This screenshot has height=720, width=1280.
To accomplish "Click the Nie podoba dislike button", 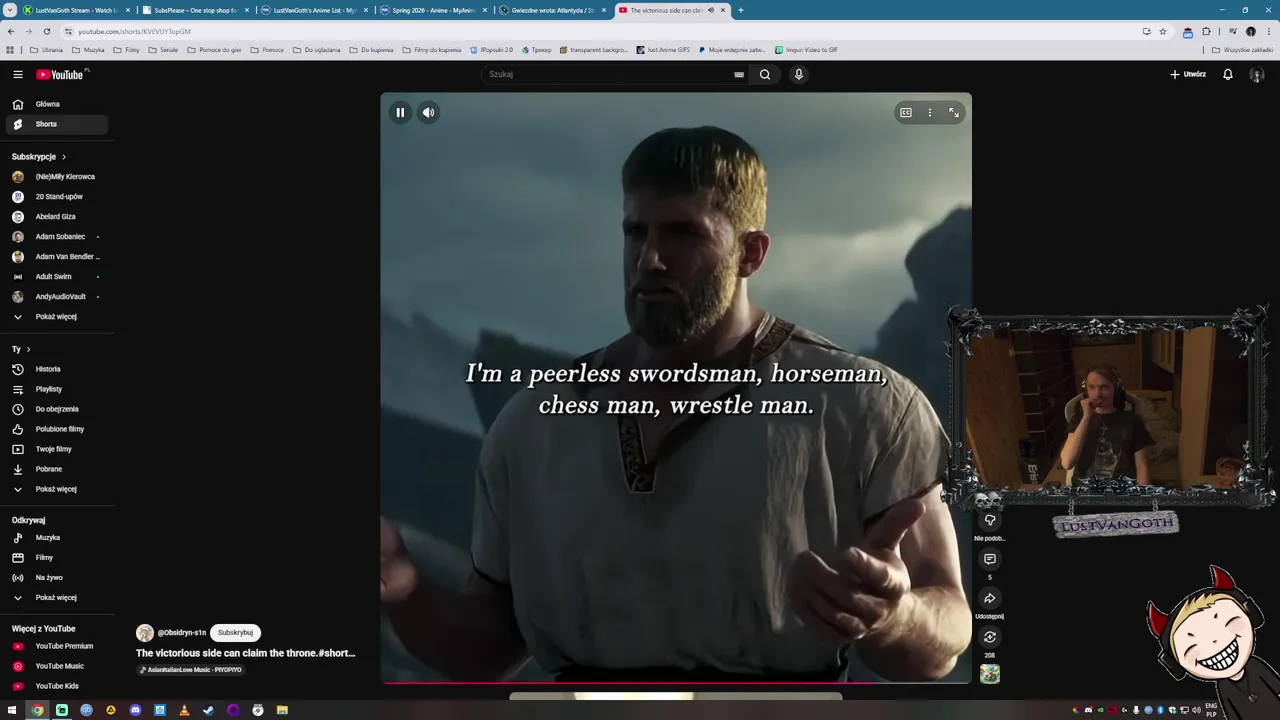I will 990,520.
